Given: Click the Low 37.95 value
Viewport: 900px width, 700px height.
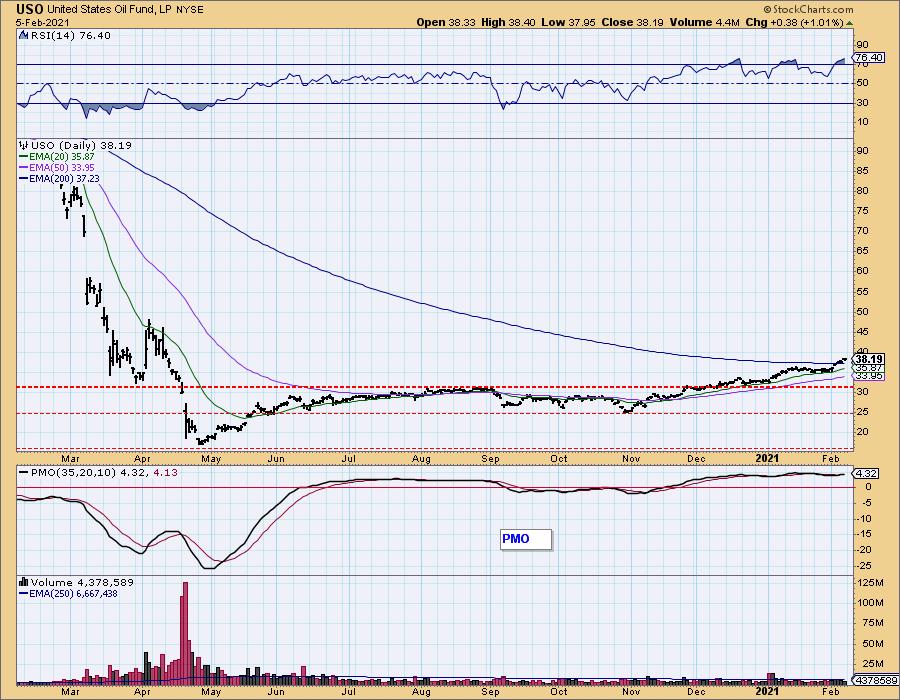Looking at the screenshot, I should pyautogui.click(x=569, y=23).
